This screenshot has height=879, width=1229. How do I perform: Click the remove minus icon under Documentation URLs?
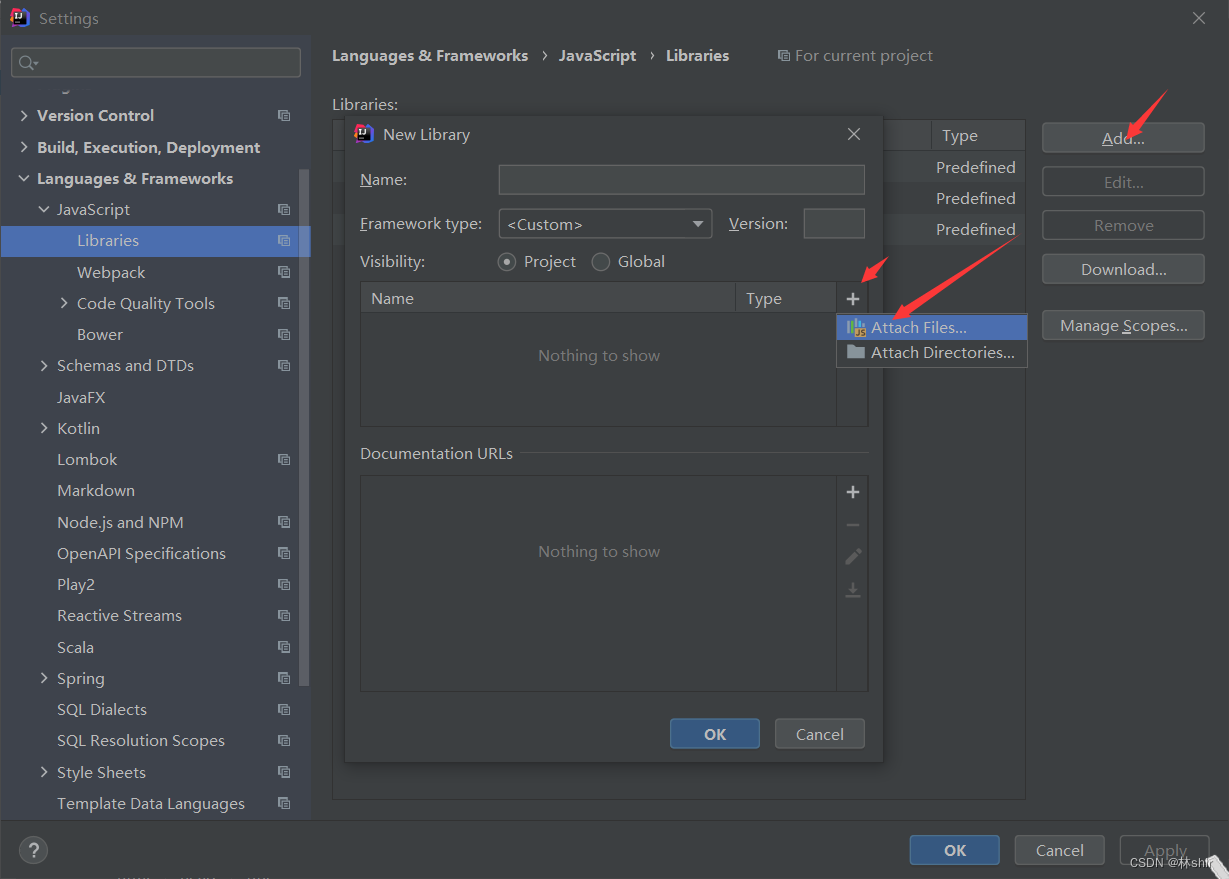click(x=853, y=525)
